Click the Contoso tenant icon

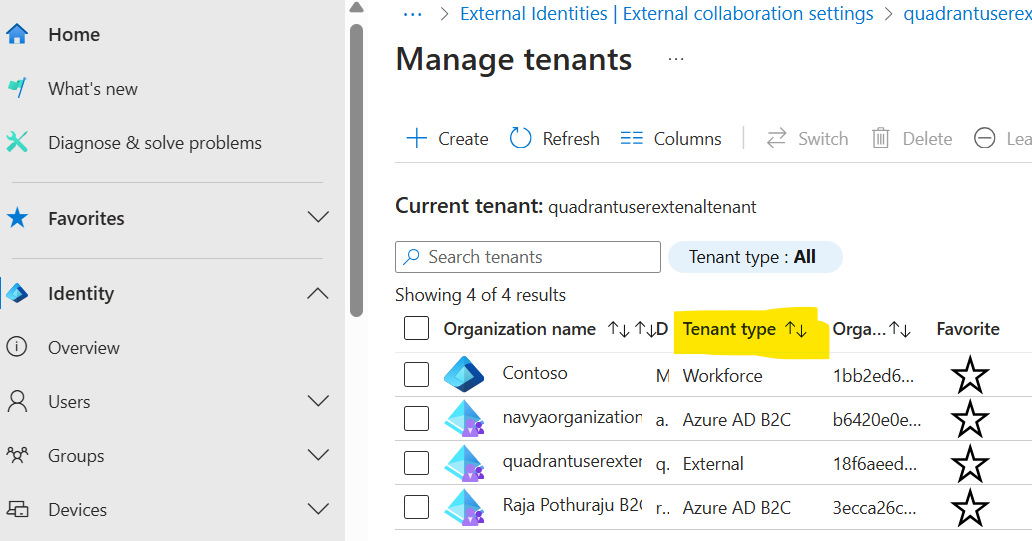[x=464, y=374]
